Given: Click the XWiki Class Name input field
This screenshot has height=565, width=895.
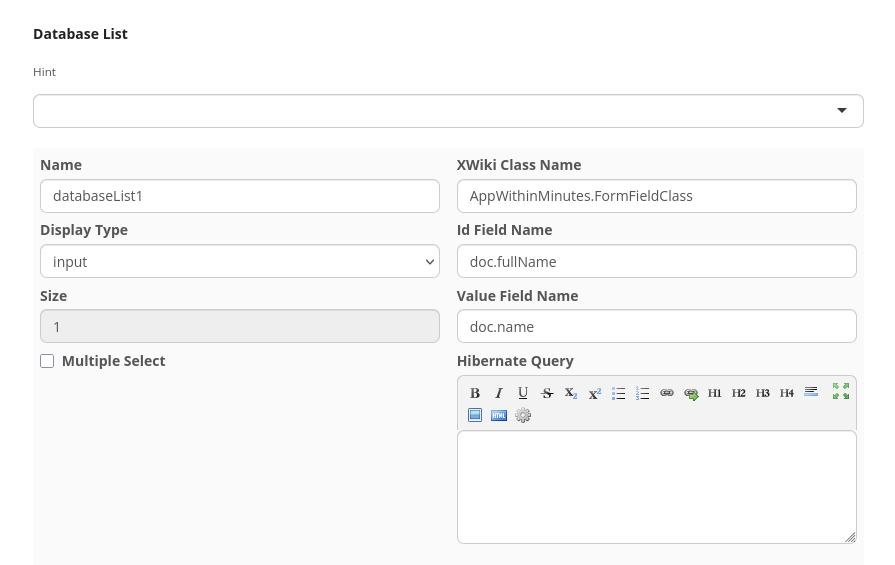Looking at the screenshot, I should pos(656,196).
